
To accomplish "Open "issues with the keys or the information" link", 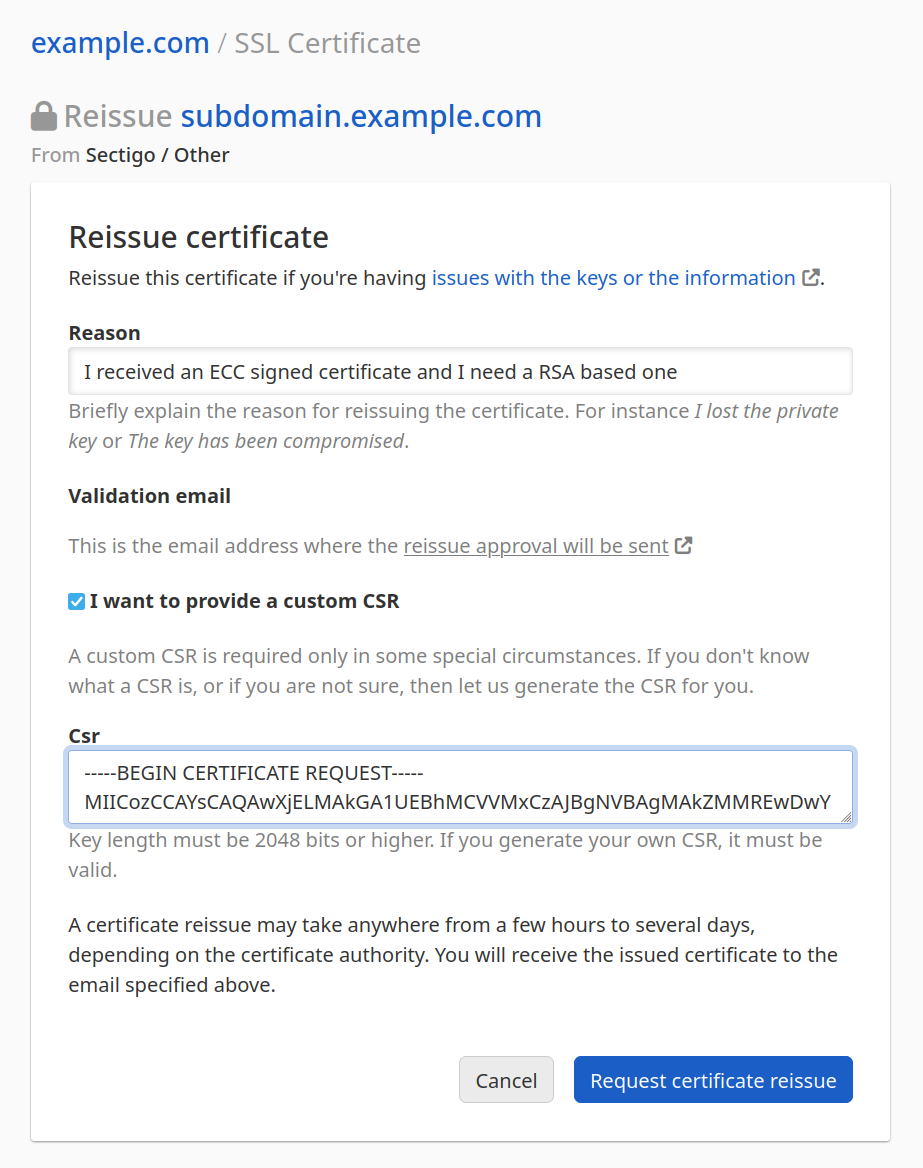I will 613,278.
